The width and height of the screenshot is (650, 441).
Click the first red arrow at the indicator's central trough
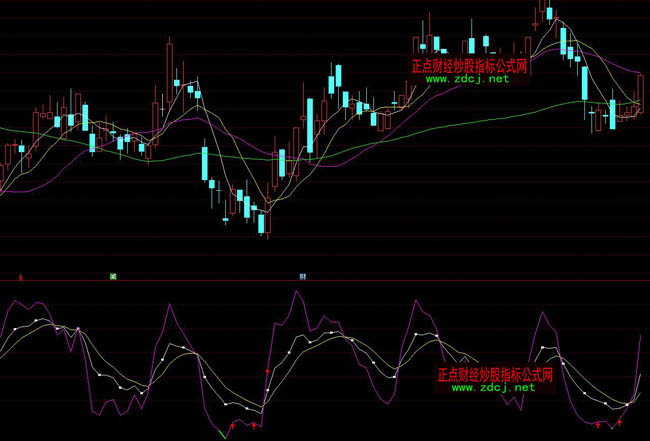(x=232, y=424)
